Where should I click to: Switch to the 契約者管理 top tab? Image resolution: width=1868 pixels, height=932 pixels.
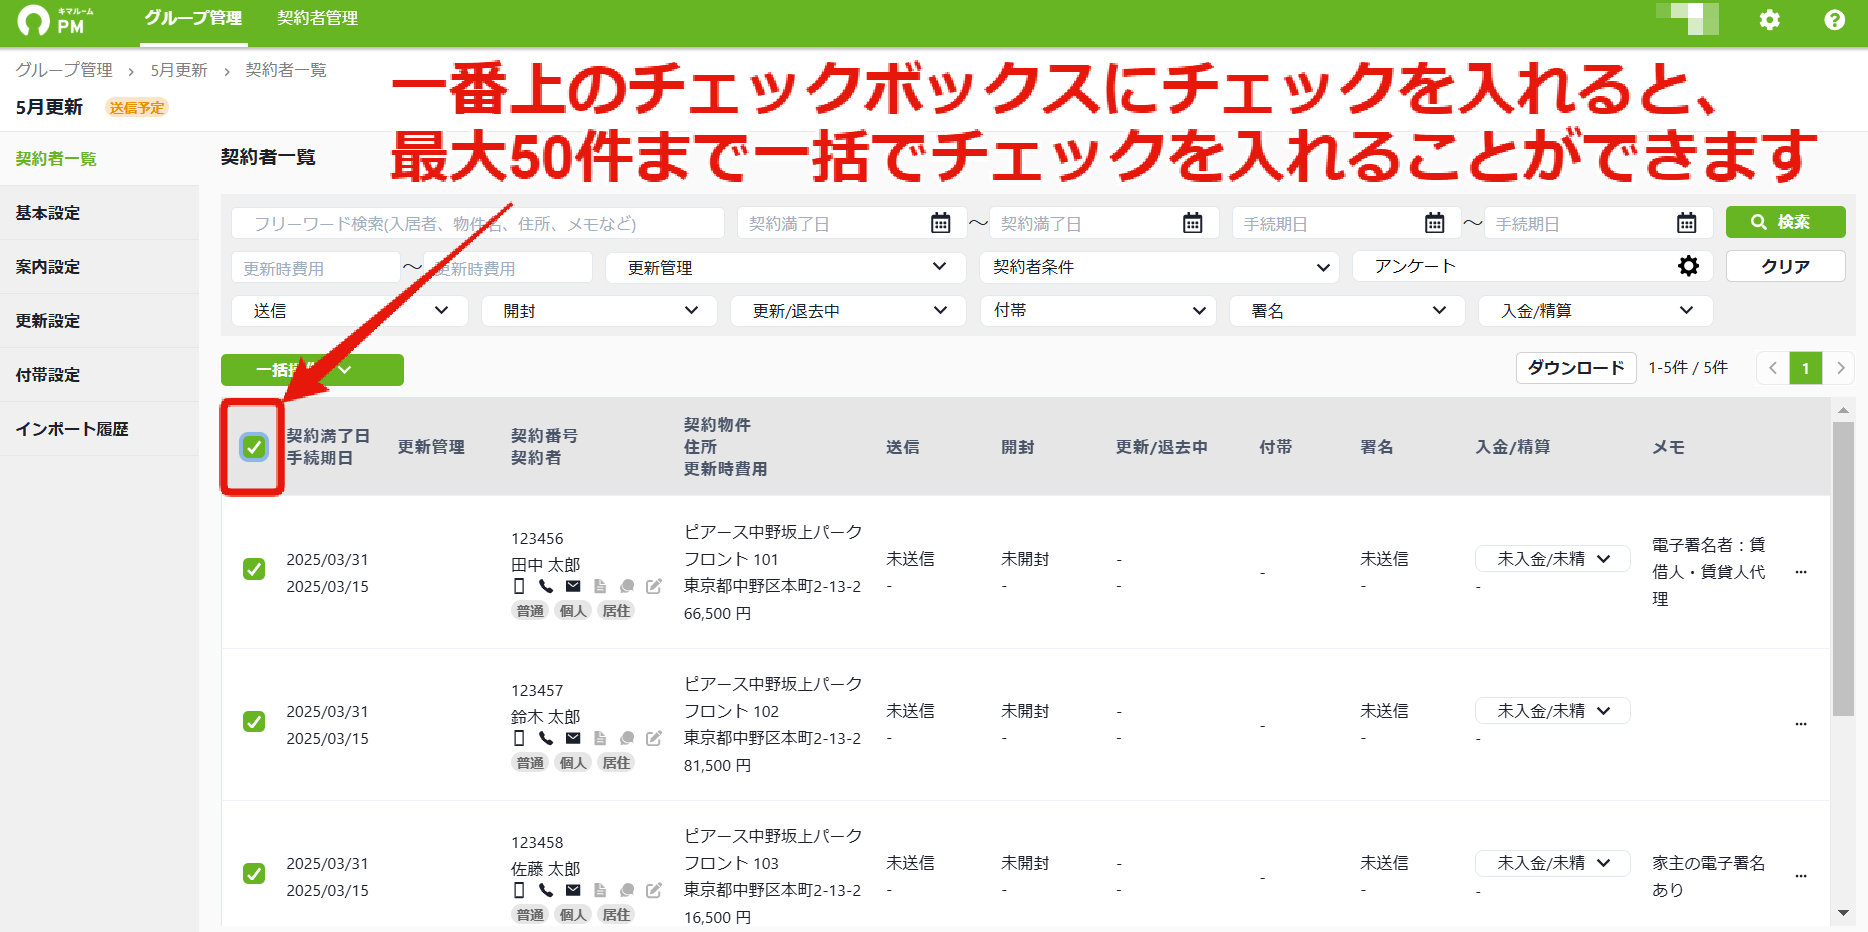coord(317,18)
